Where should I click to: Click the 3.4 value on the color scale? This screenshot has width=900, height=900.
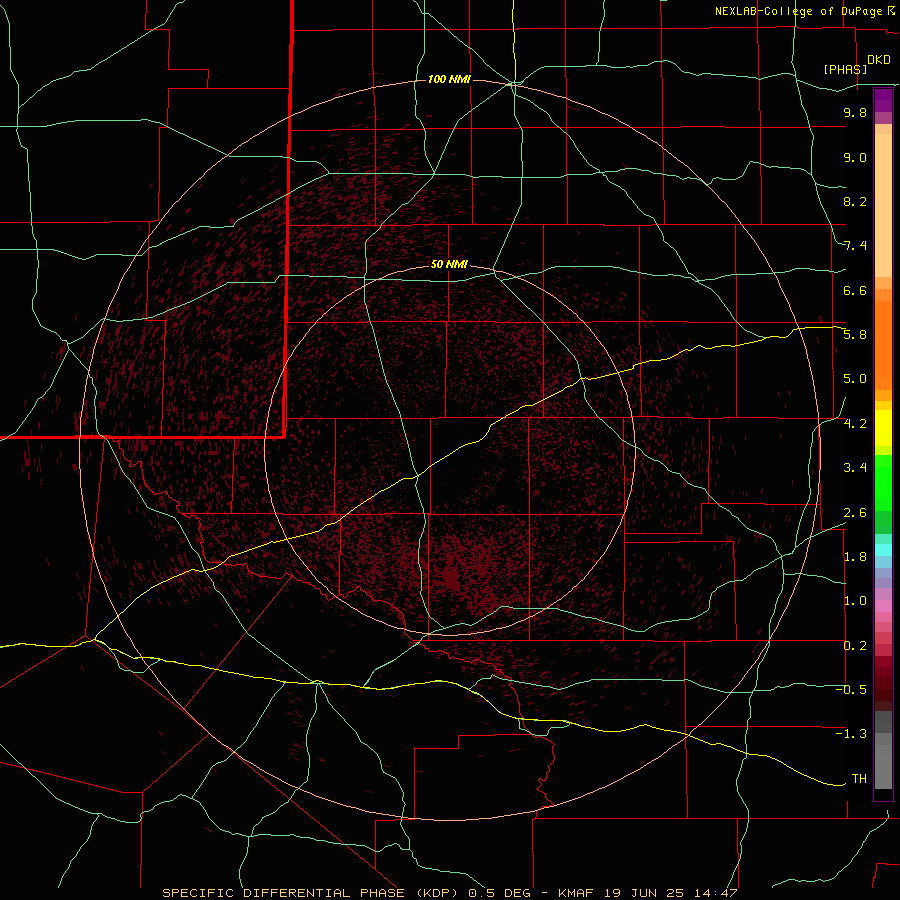[x=855, y=468]
